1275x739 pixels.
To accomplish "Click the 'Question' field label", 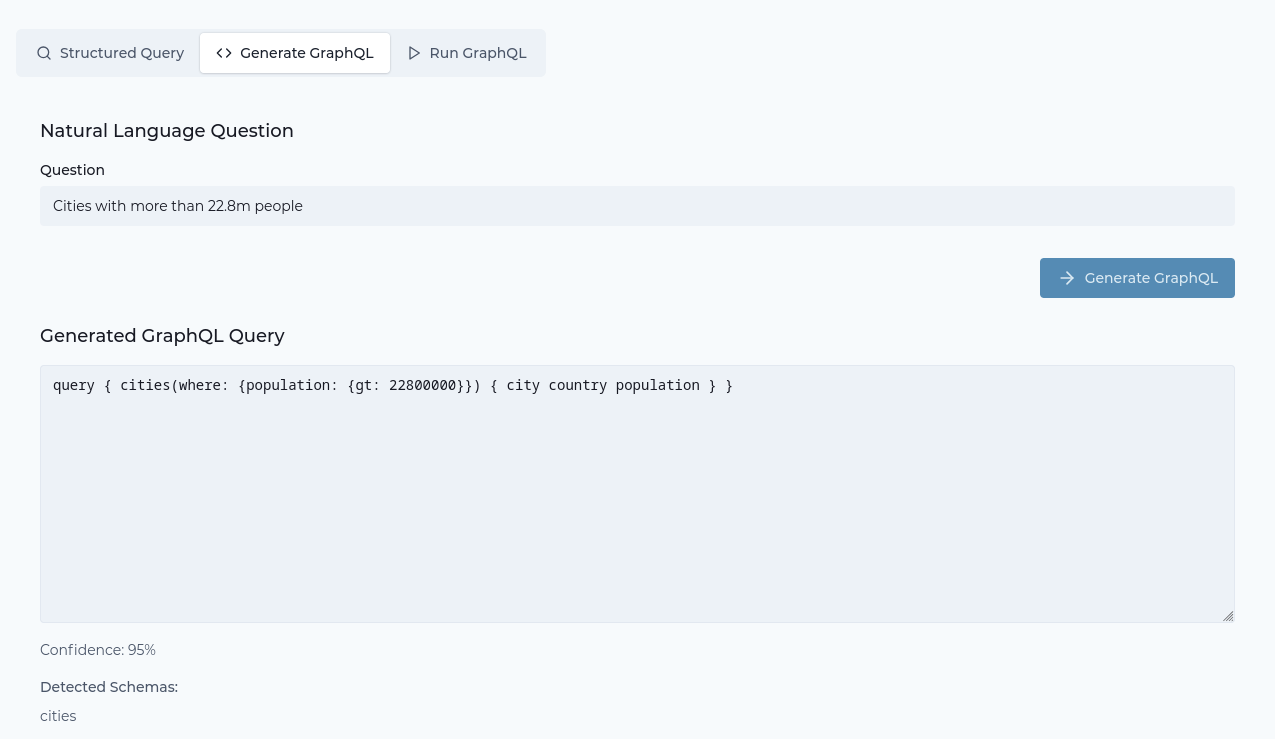I will point(72,170).
